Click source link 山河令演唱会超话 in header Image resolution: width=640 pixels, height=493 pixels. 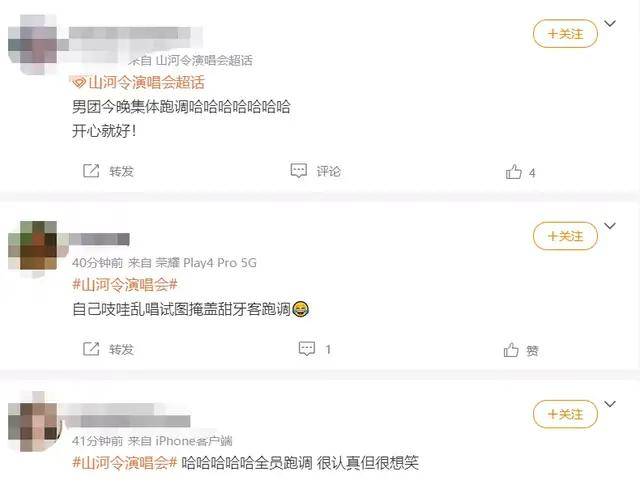coord(204,60)
